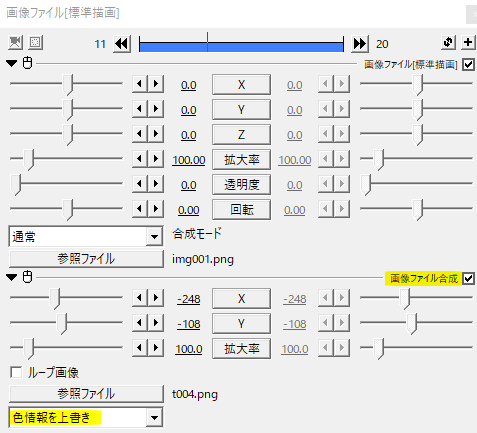Click mouse icon in 画像ファイル合成 section header
Viewport: 477px width, 433px height.
[x=27, y=277]
